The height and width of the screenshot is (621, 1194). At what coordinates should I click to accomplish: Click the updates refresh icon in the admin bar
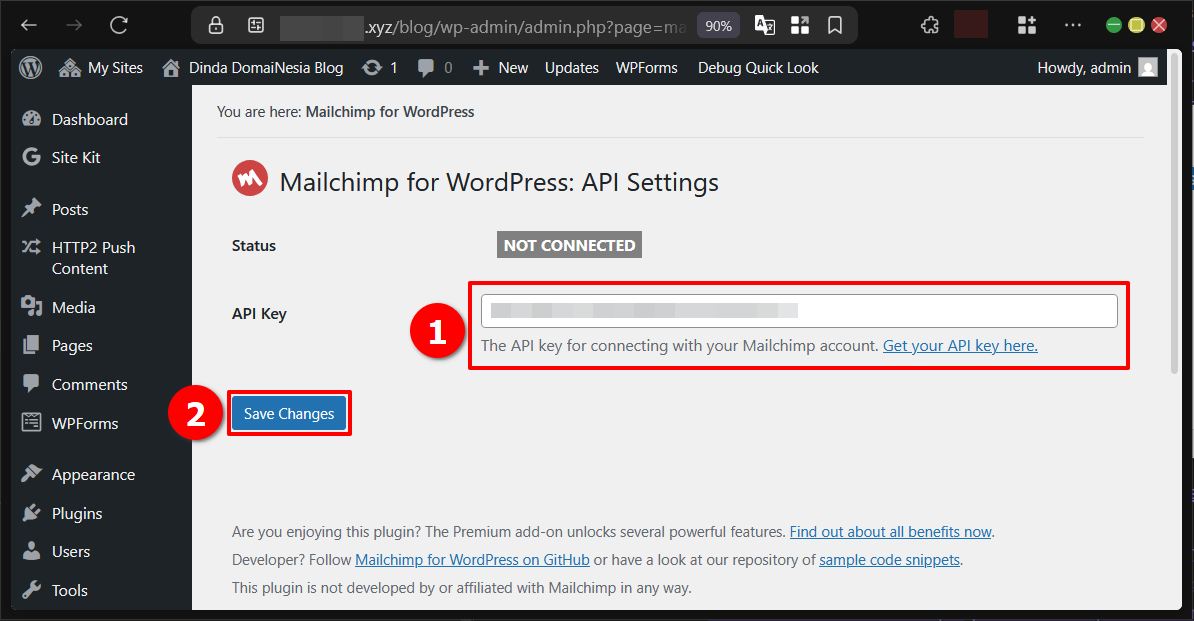(x=368, y=67)
